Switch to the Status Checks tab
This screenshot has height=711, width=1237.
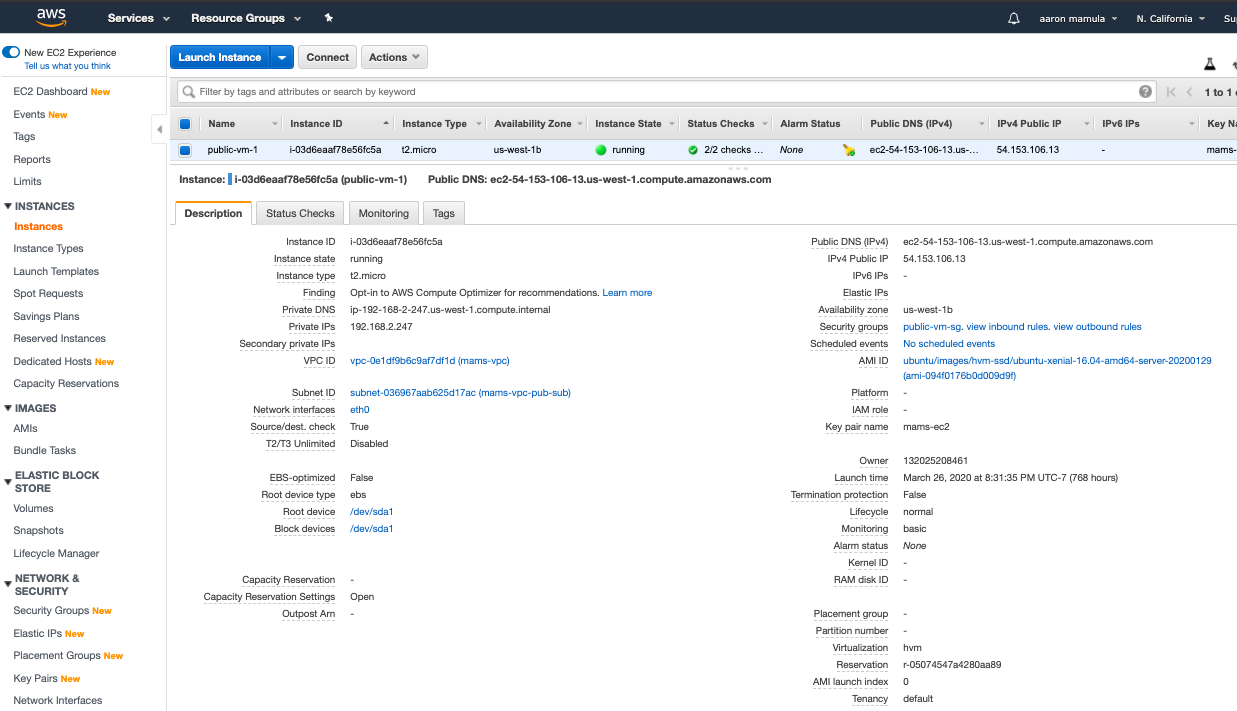(300, 213)
